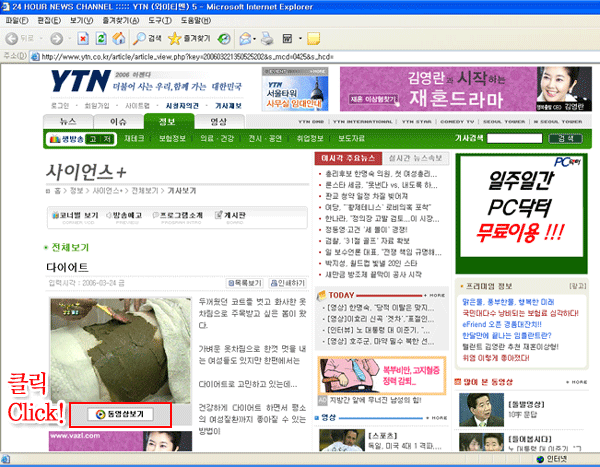This screenshot has width=600, height=467.
Task: Click the Mail envelope toolbar icon
Action: [245, 38]
